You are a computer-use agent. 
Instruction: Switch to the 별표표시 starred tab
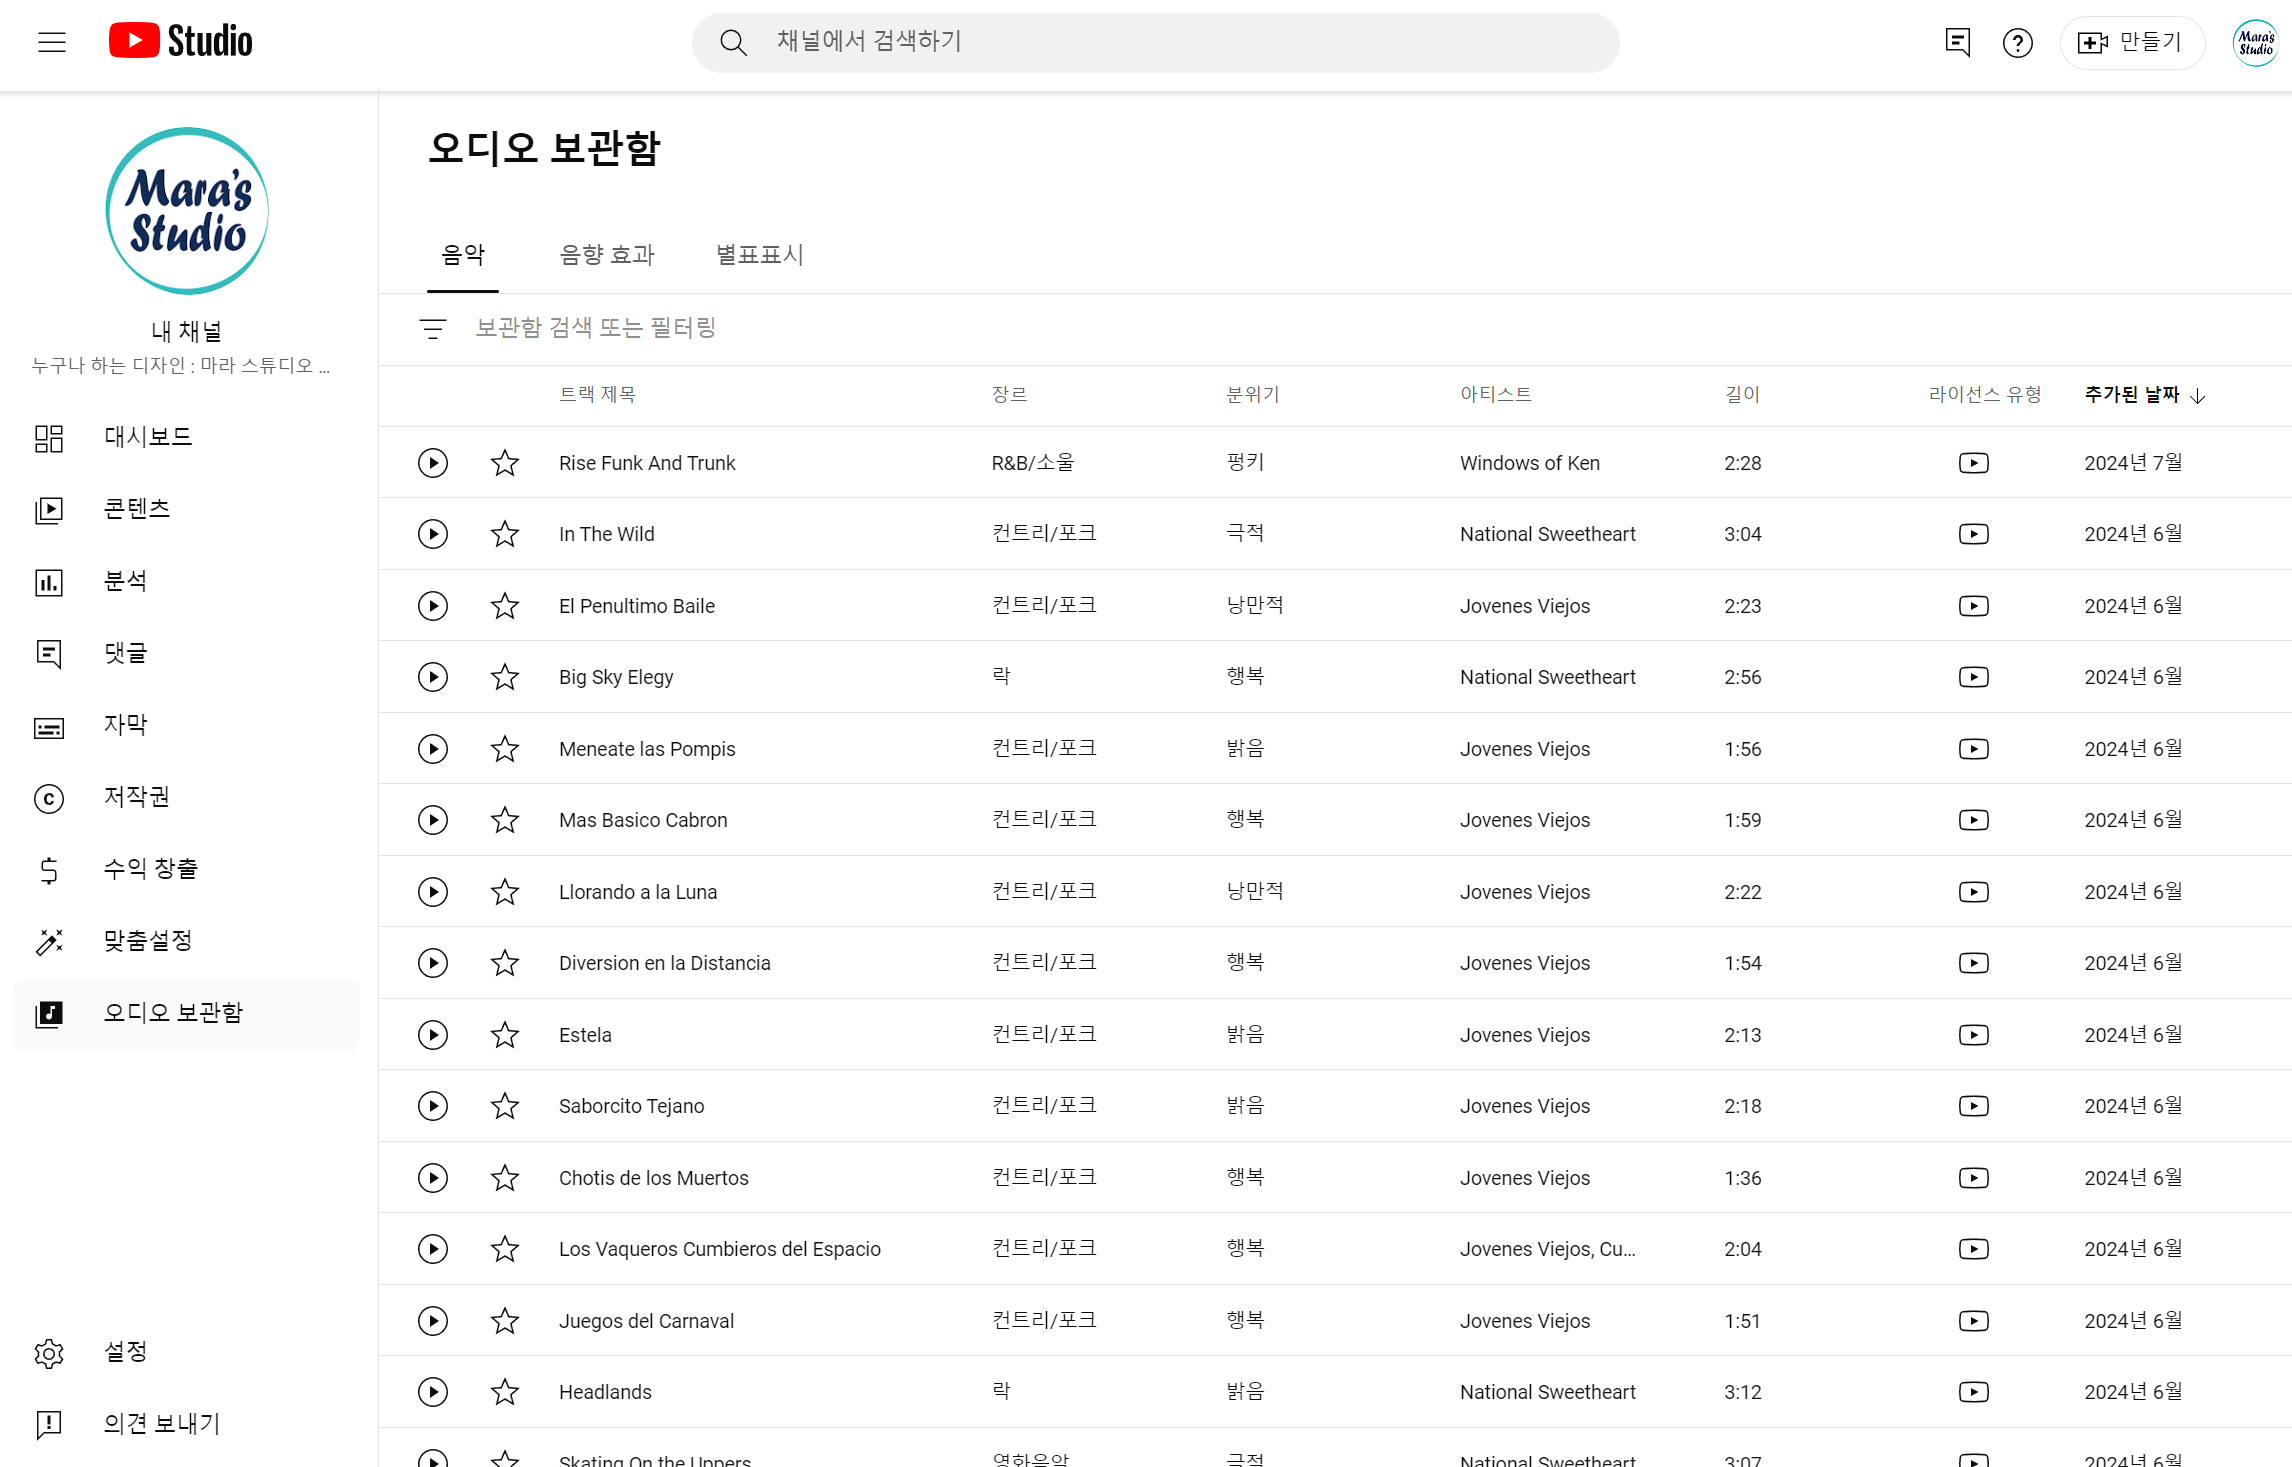coord(760,256)
